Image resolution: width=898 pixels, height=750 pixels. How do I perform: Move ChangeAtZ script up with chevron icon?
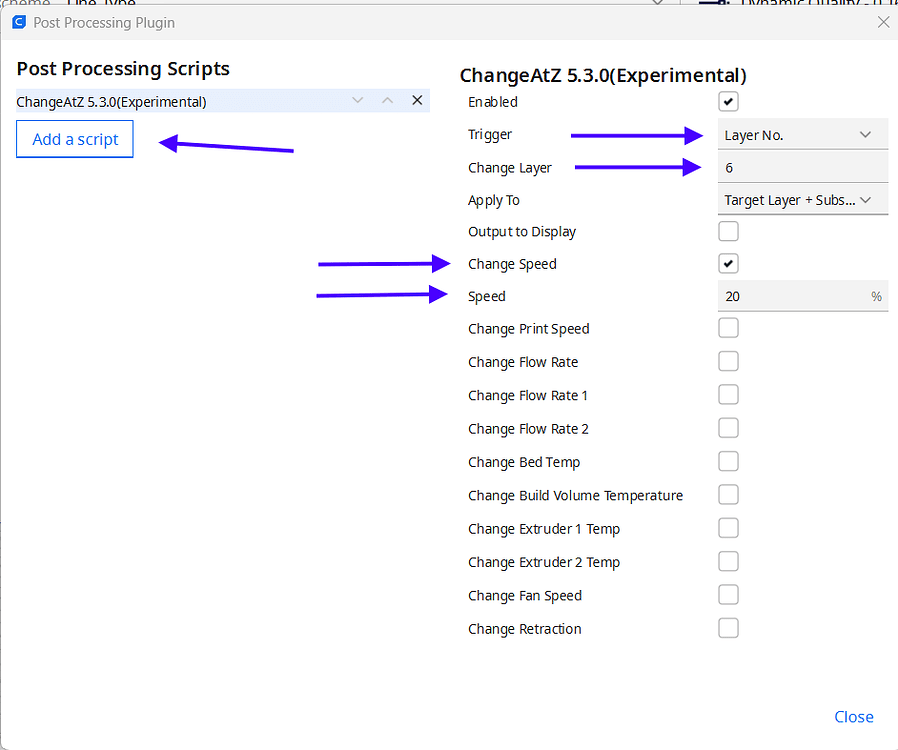click(388, 100)
